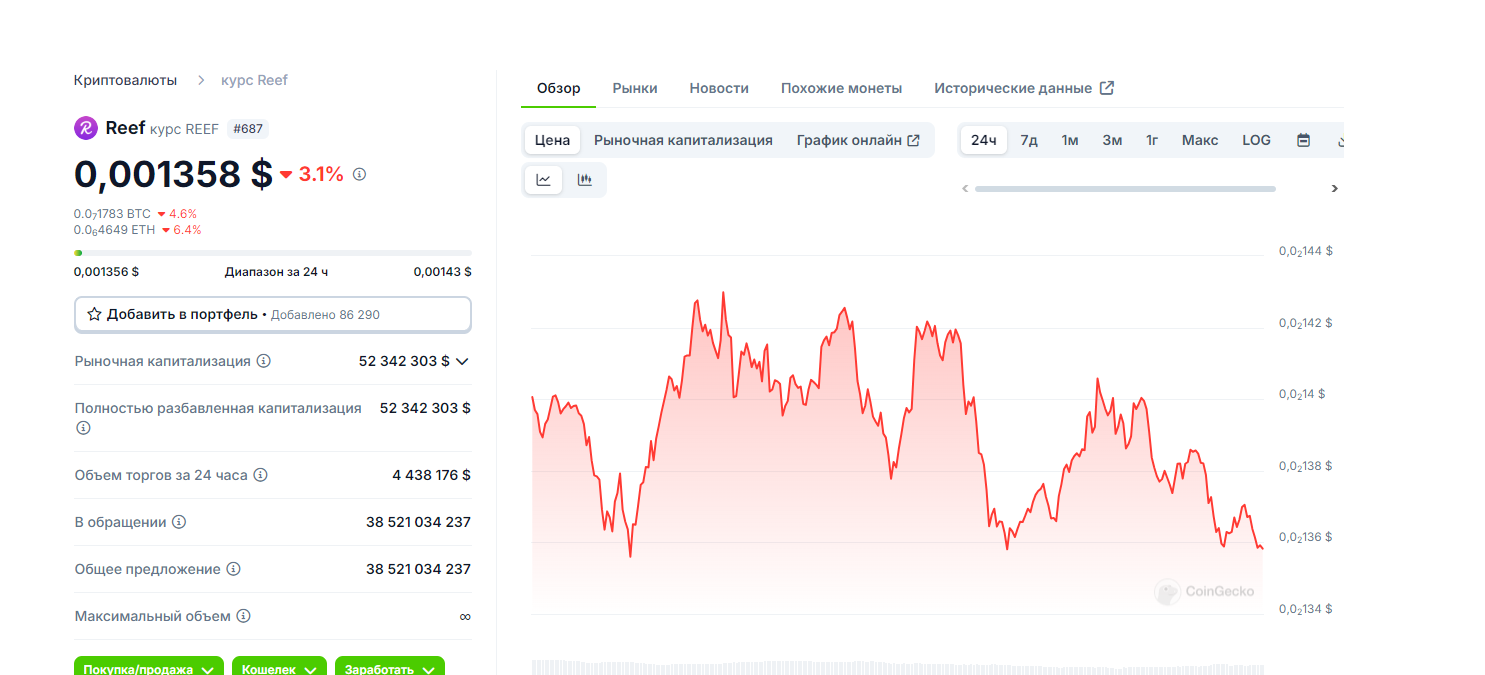Screen dimensions: 1485x675
Task: Switch to line chart view icon
Action: (x=544, y=180)
